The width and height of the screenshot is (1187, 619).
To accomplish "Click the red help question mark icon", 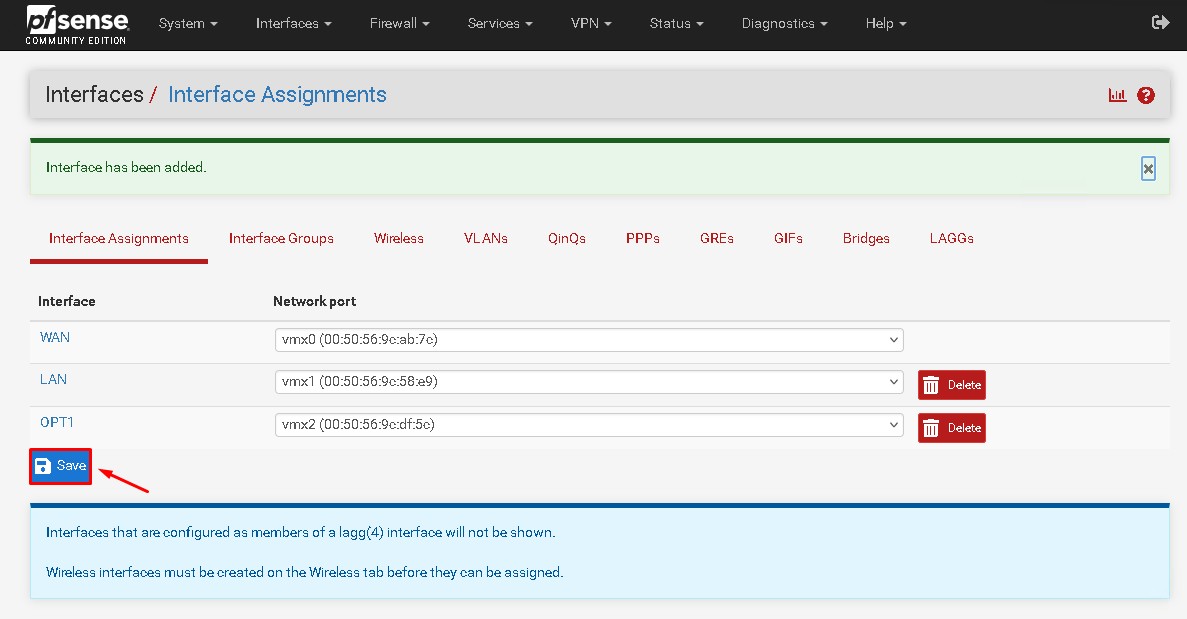I will click(x=1146, y=95).
